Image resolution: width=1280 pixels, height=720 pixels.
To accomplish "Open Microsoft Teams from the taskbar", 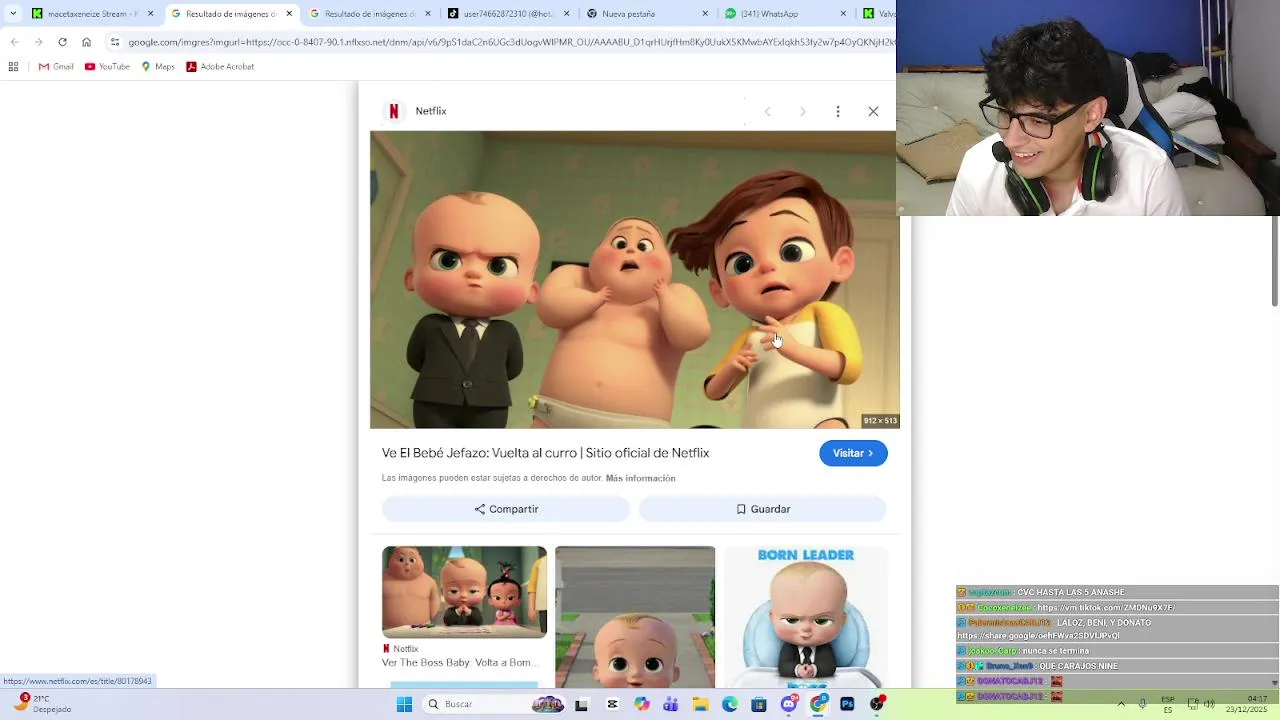I will click(x=671, y=704).
